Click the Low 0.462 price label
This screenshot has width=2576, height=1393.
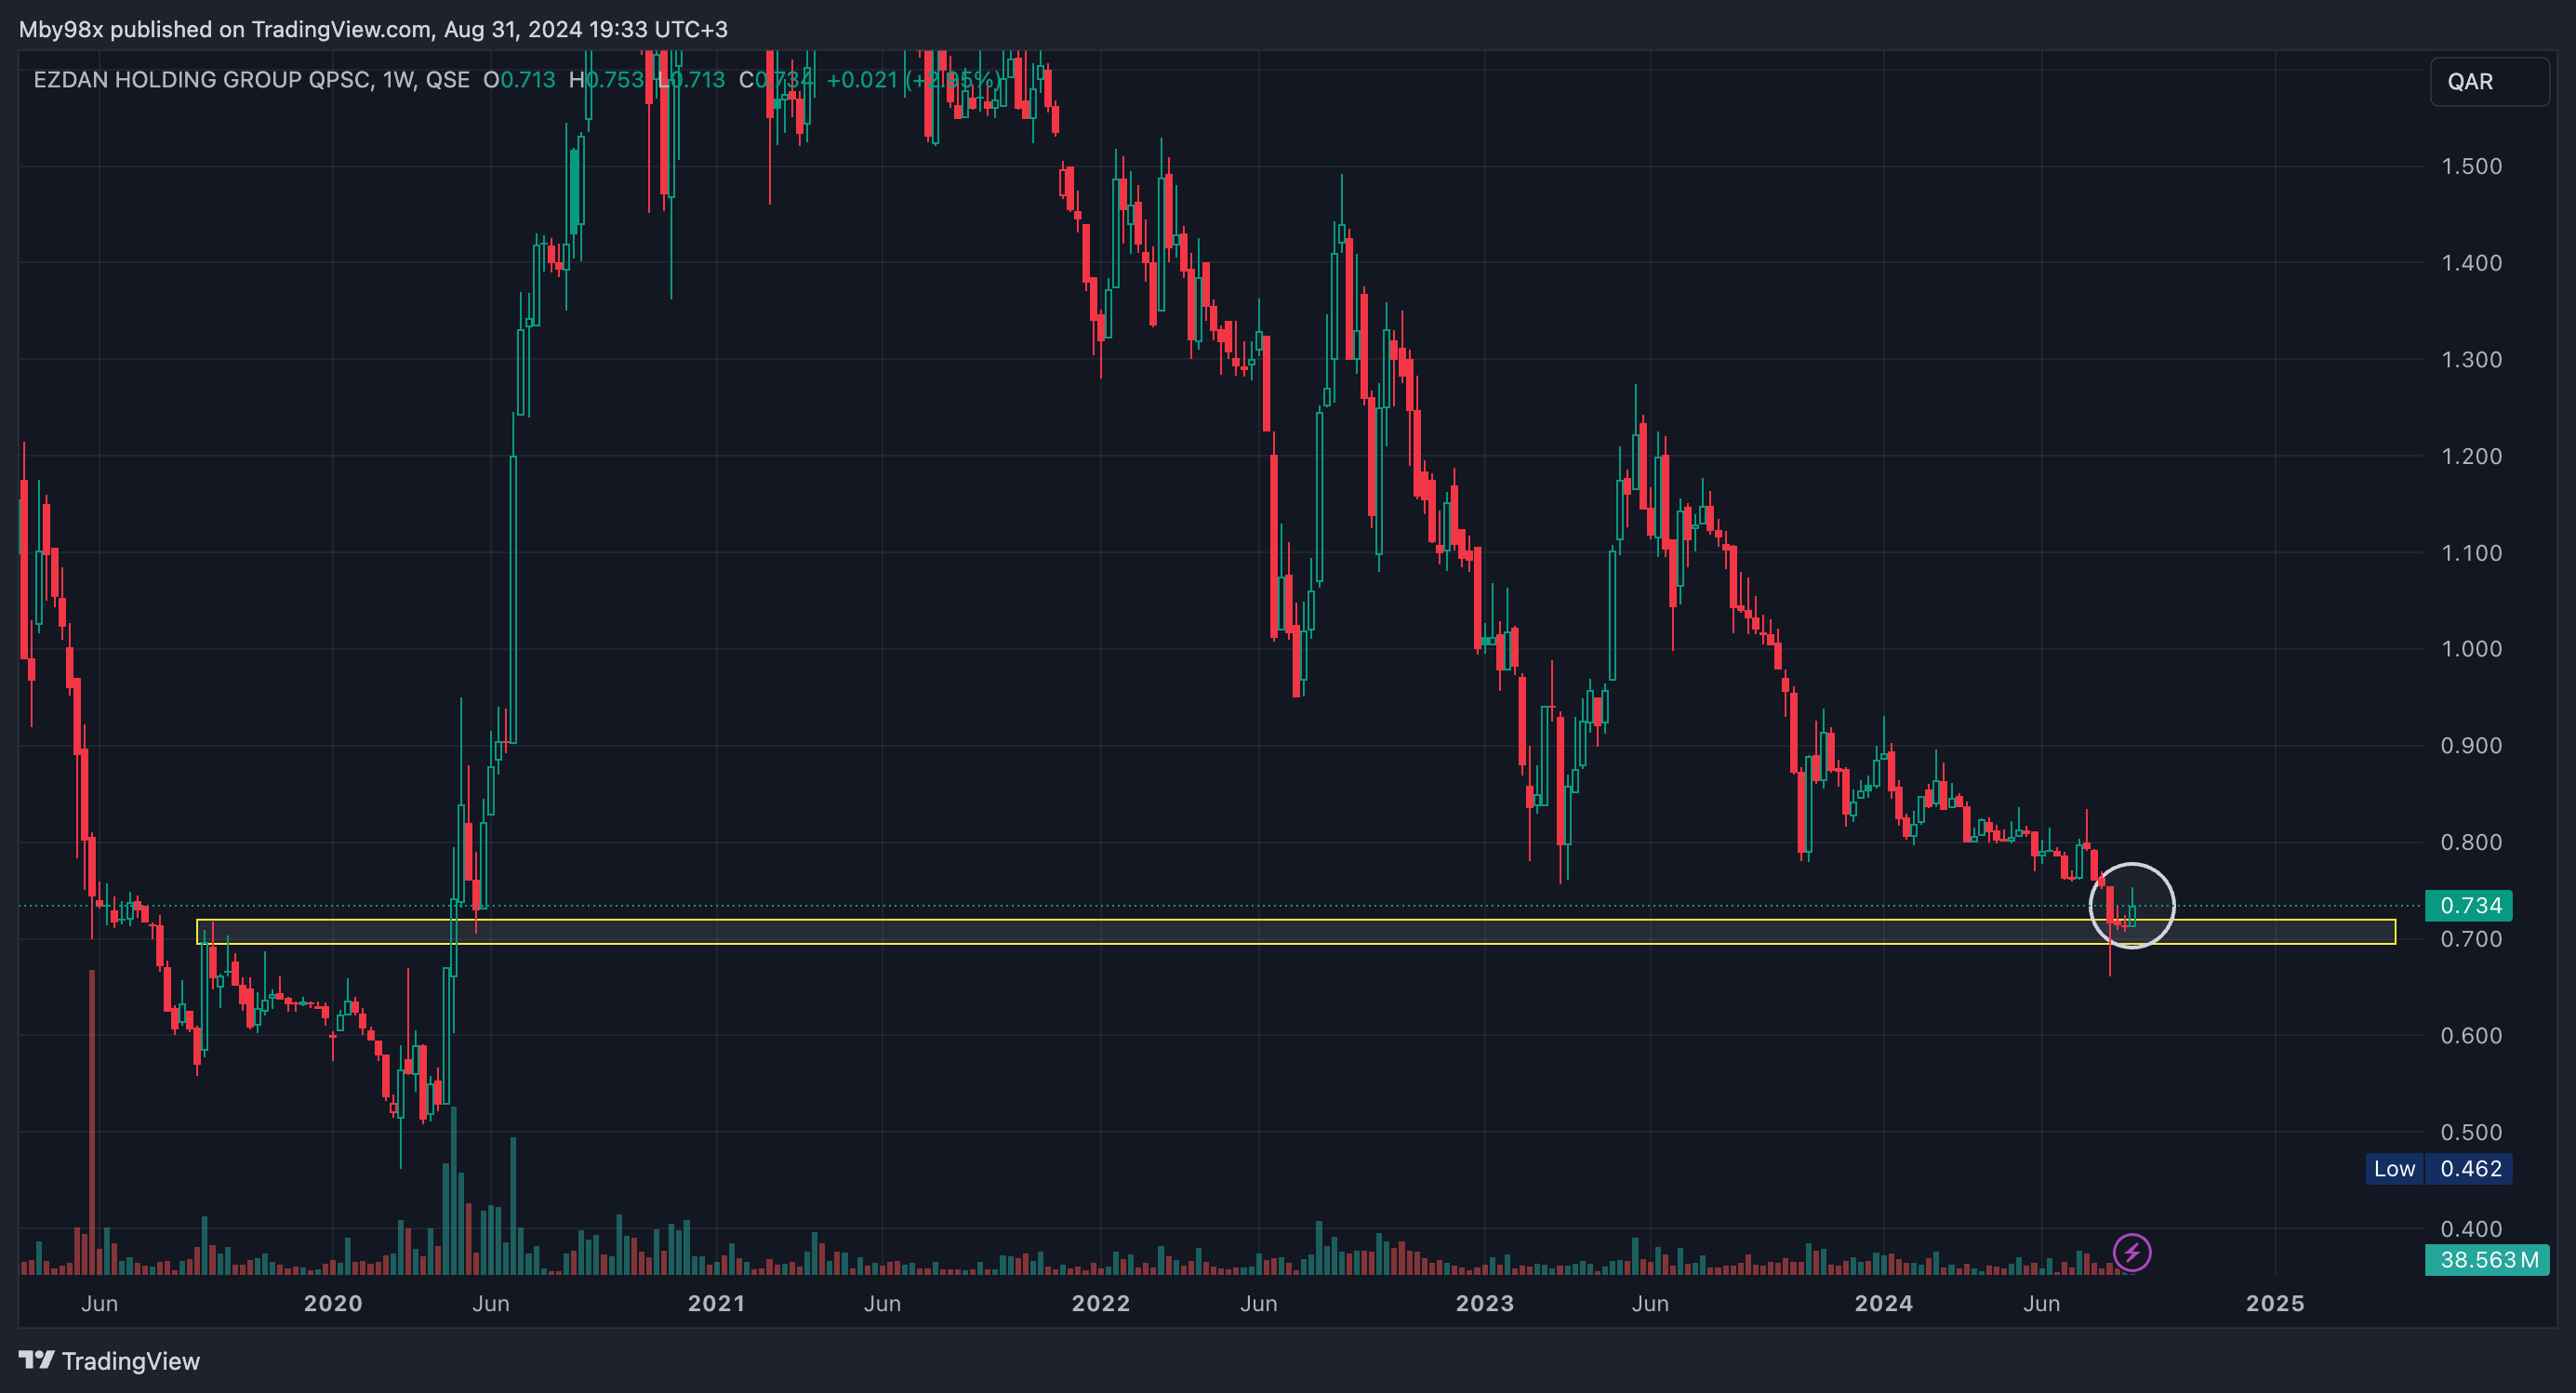coord(2438,1168)
